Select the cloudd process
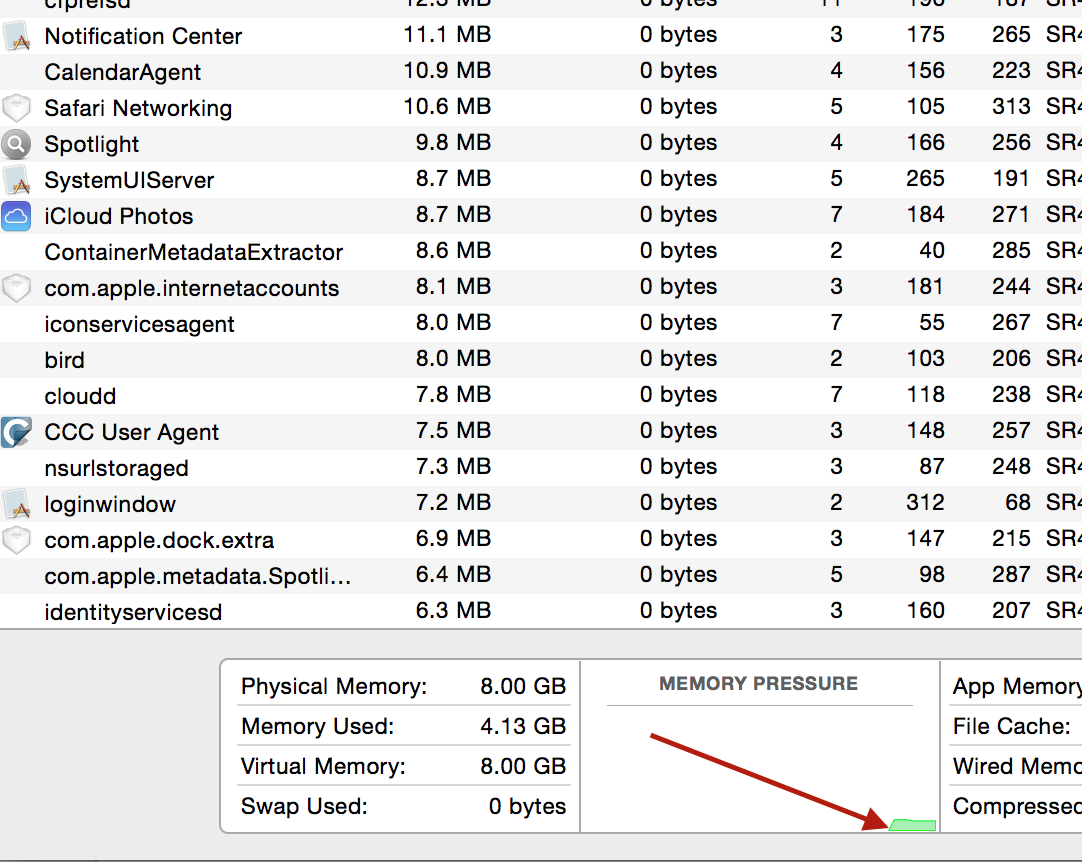Viewport: 1082px width, 862px height. click(x=80, y=396)
